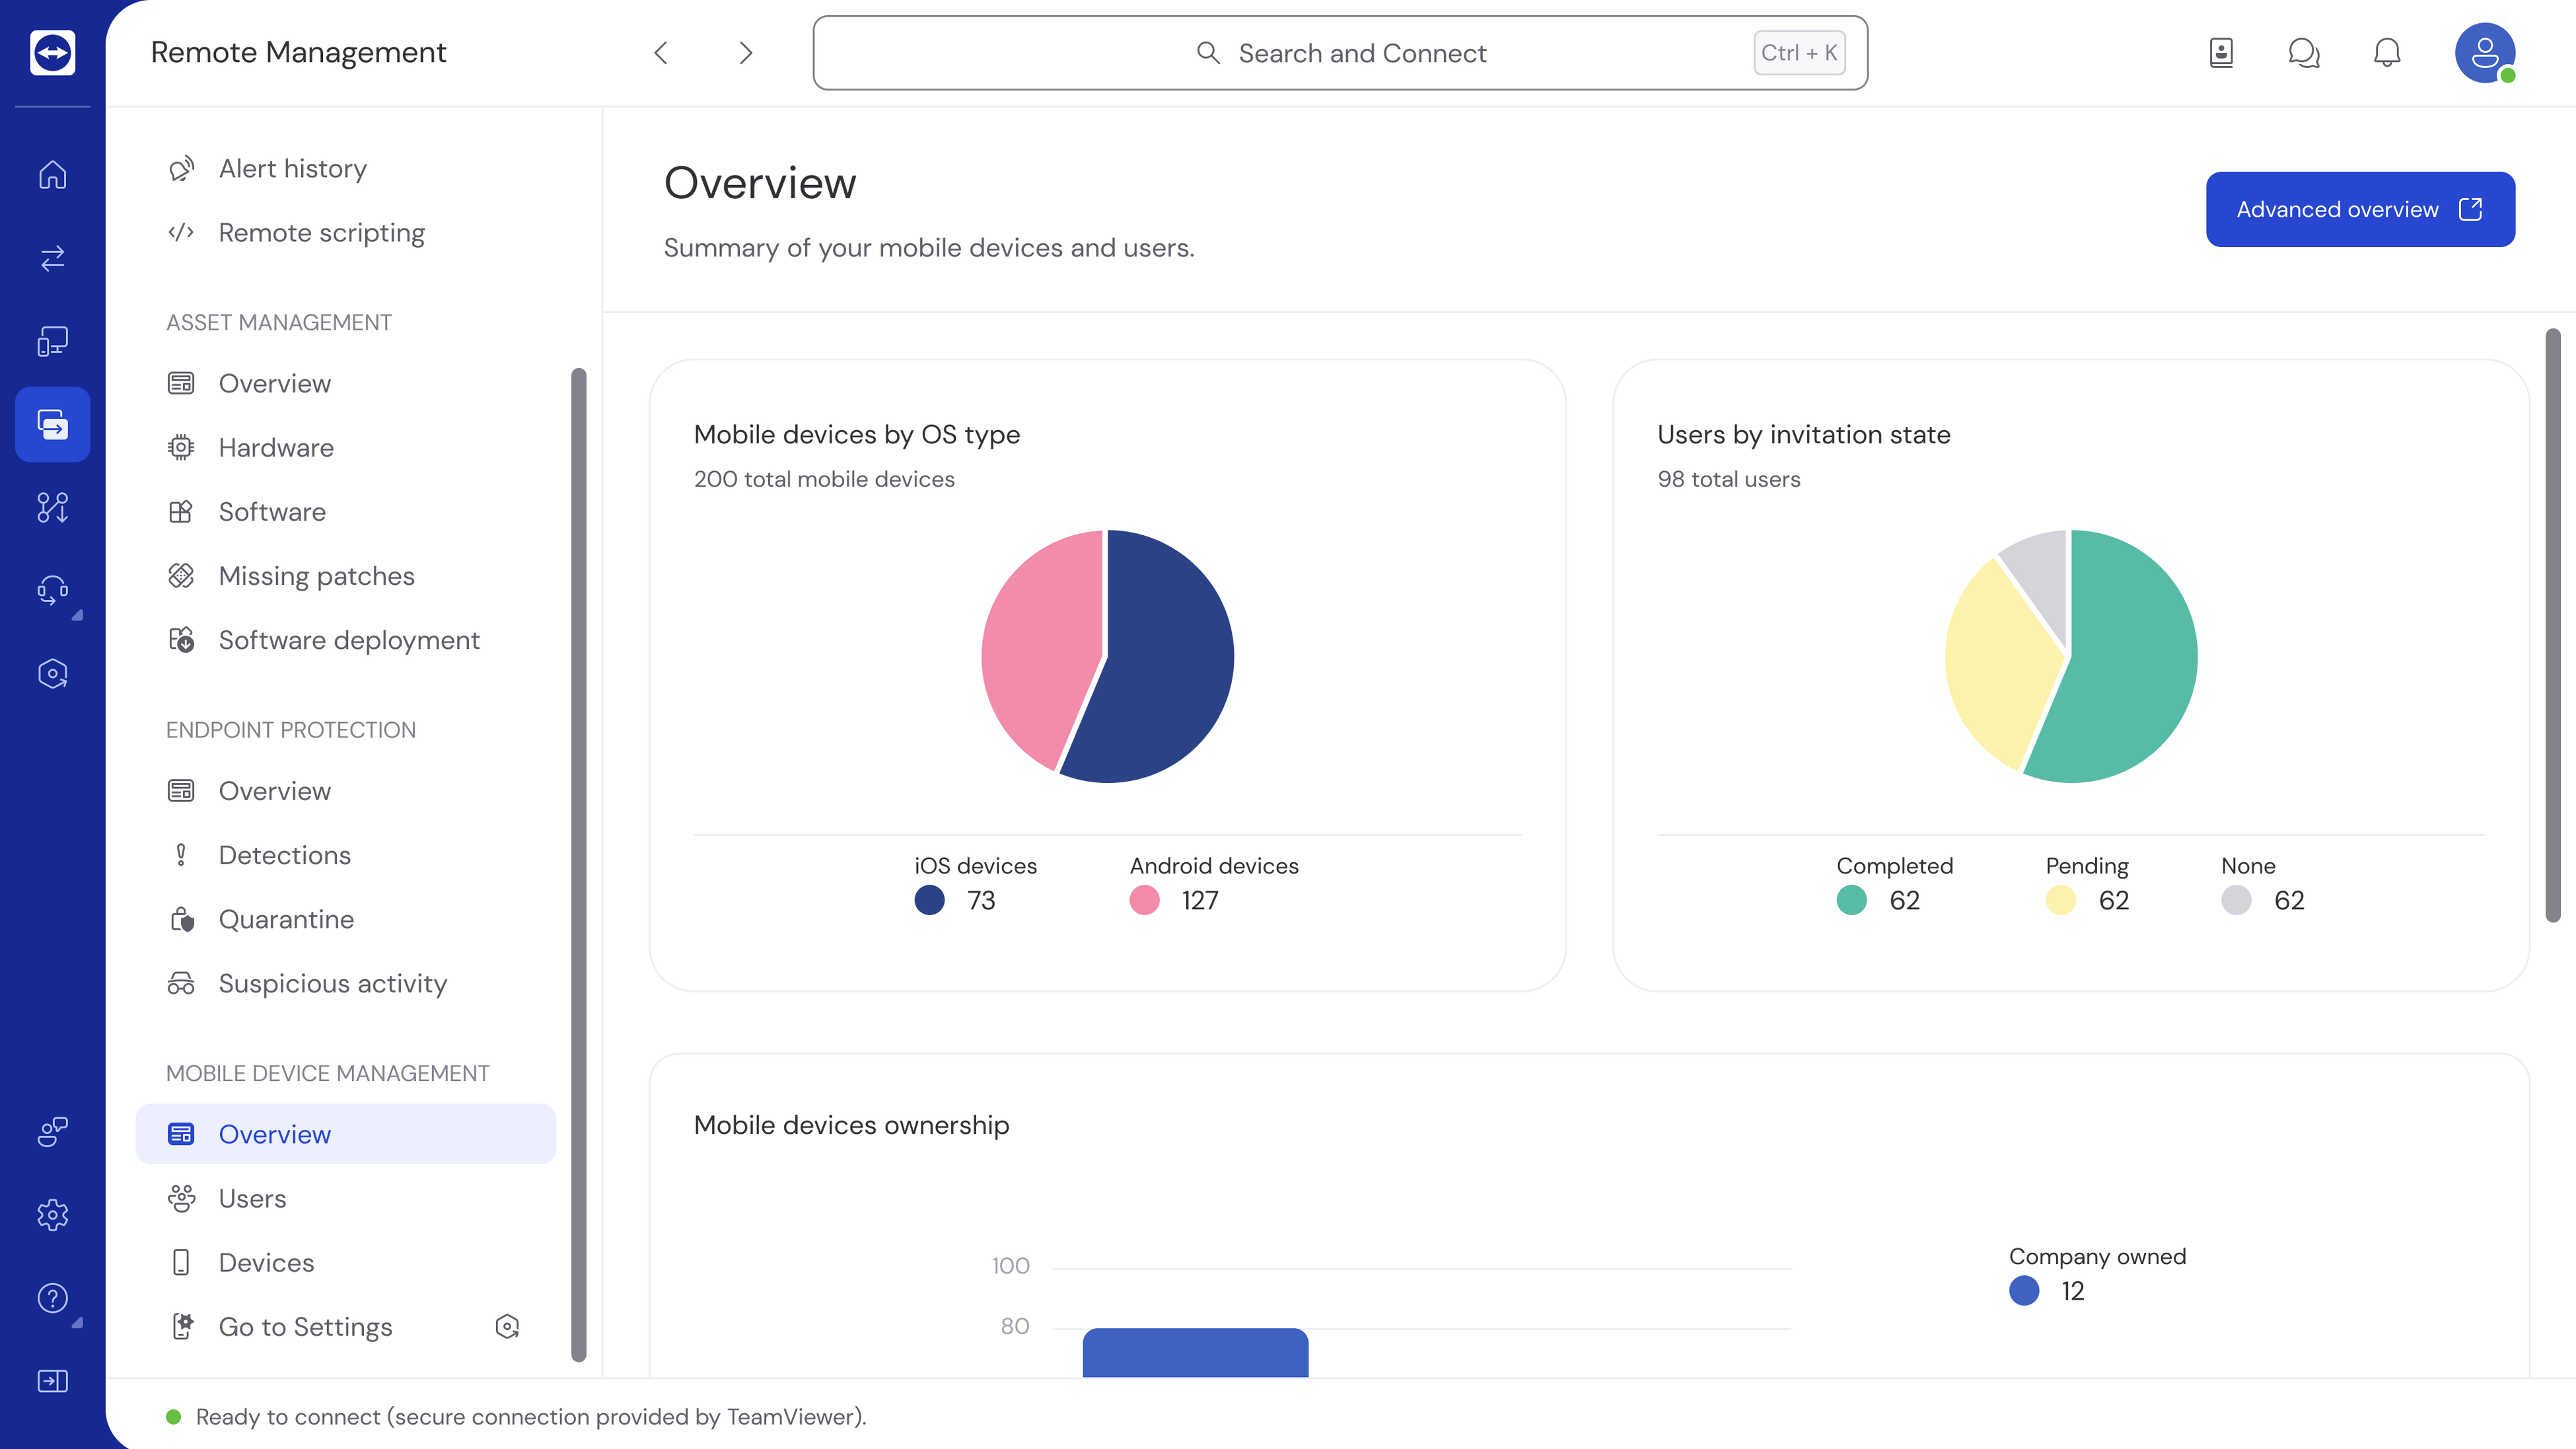Open Quarantine under Endpoint Protection
Image resolution: width=2576 pixels, height=1449 pixels.
point(286,919)
